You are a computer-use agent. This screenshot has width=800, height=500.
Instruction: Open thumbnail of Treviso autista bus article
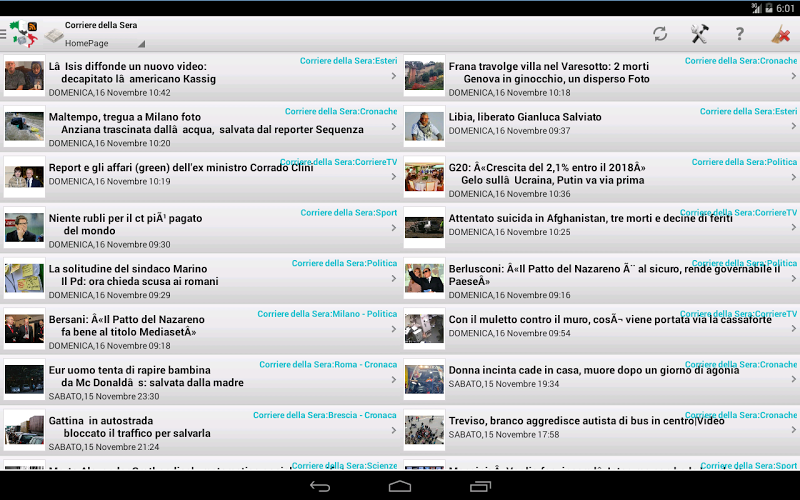(x=424, y=429)
